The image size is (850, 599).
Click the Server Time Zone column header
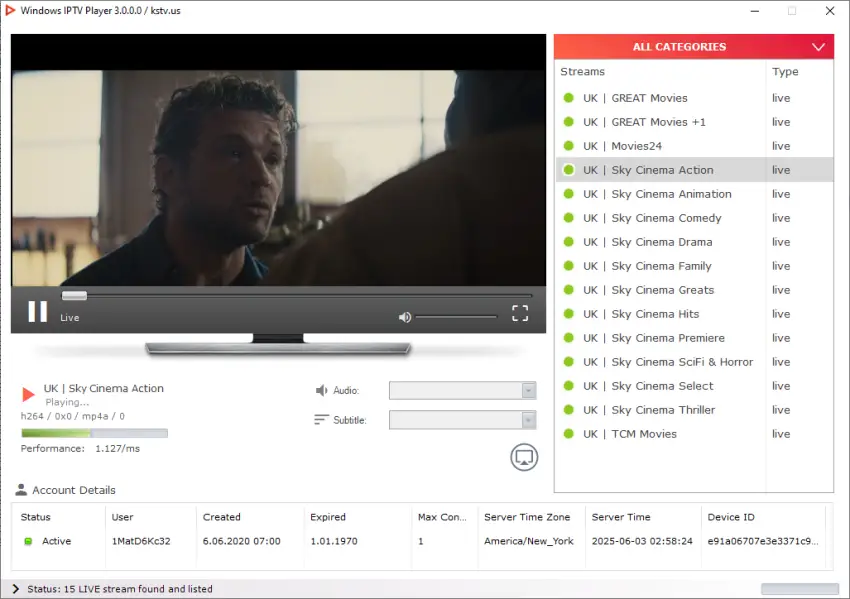527,517
